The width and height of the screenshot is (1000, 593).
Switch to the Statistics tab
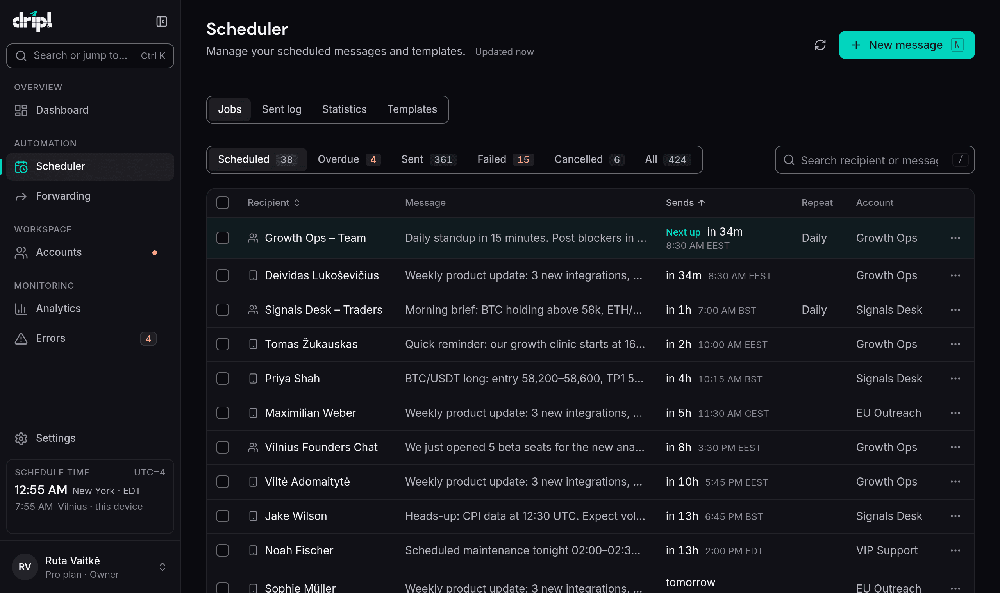[x=344, y=110]
